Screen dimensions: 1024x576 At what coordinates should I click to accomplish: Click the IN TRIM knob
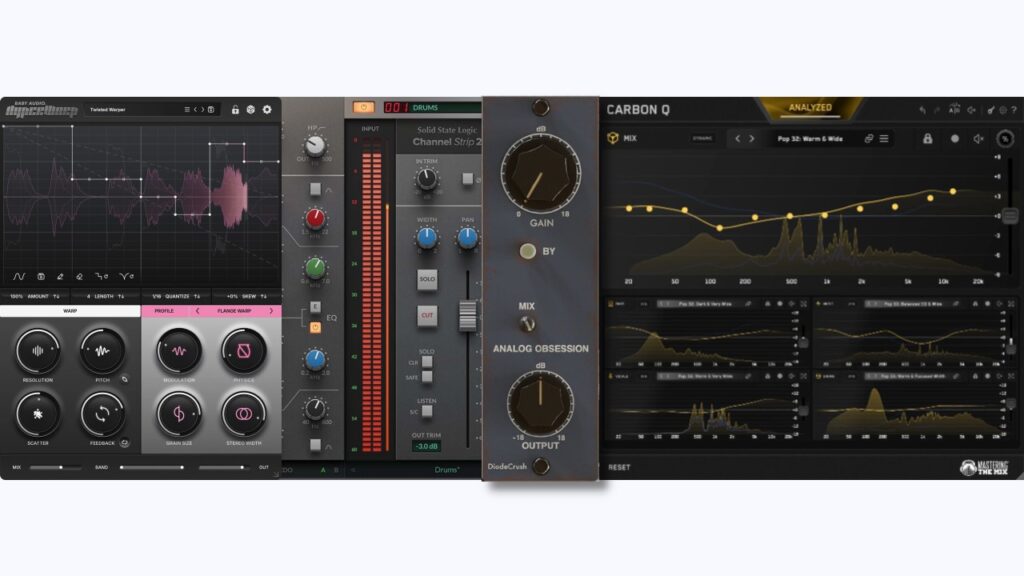(426, 178)
